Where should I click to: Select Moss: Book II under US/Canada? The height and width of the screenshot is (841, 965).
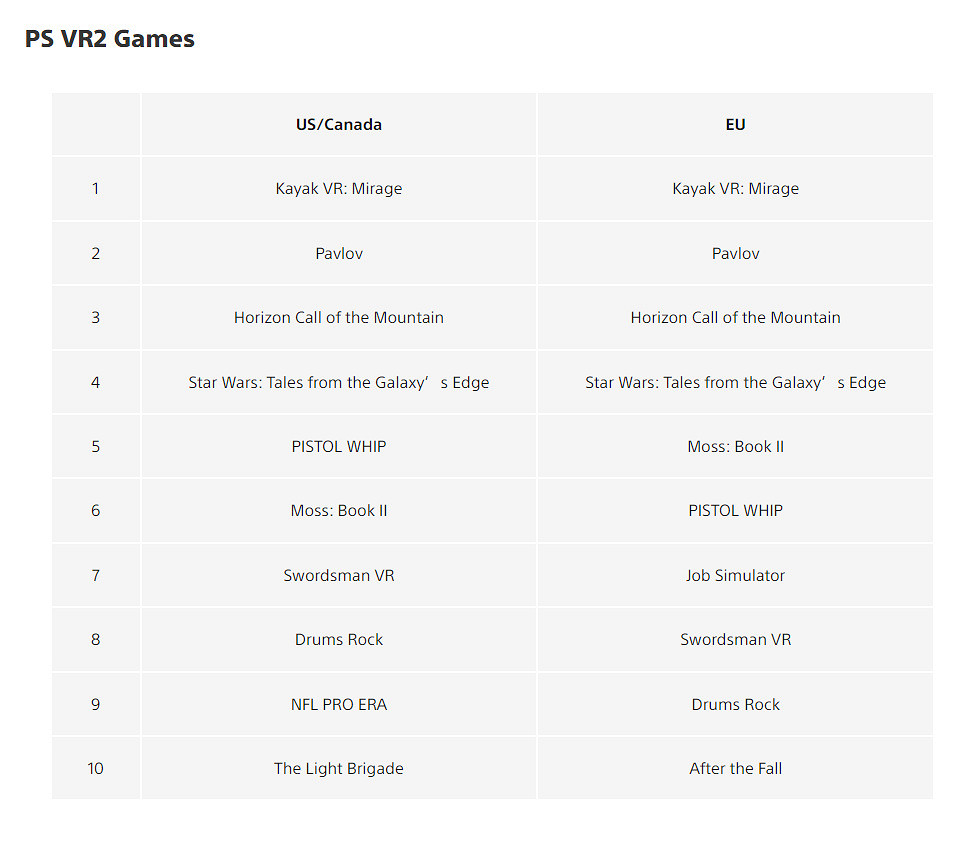pos(338,511)
